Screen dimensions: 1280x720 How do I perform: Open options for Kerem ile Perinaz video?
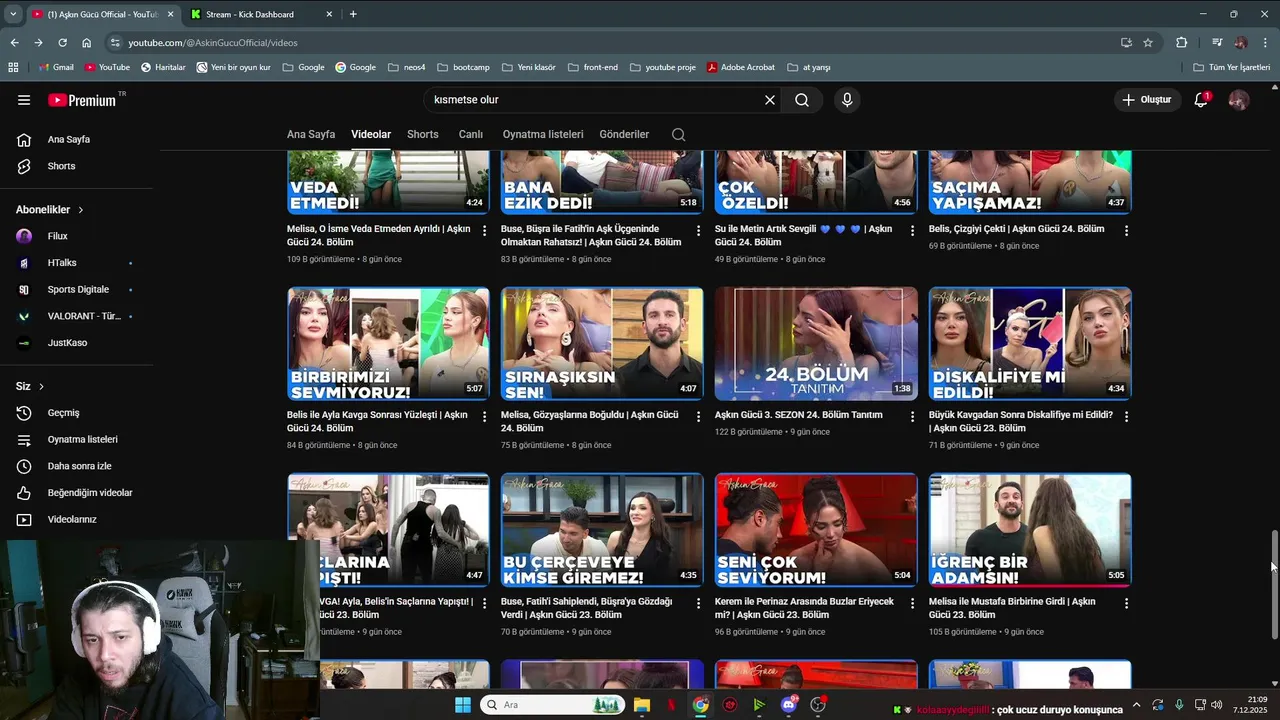click(912, 603)
